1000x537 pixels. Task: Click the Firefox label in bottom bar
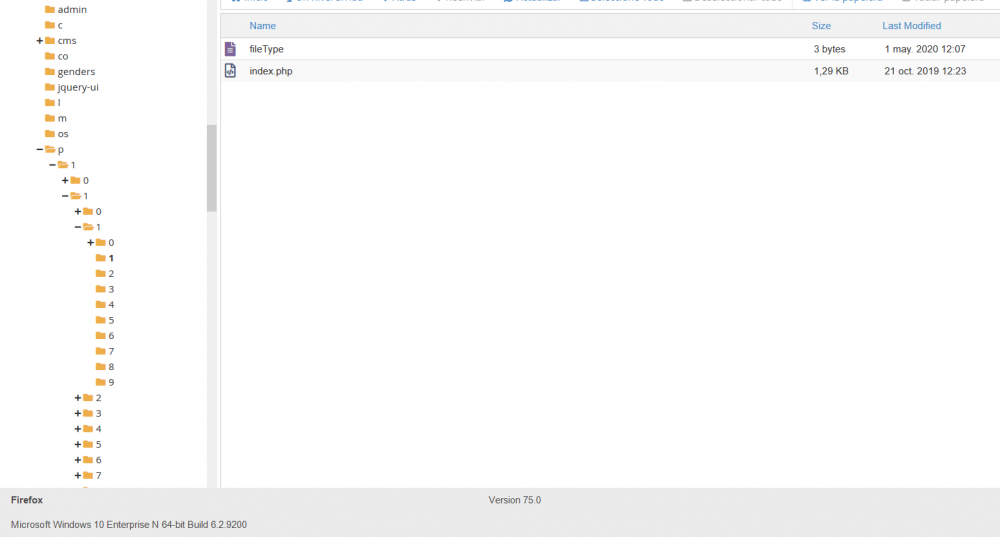27,500
